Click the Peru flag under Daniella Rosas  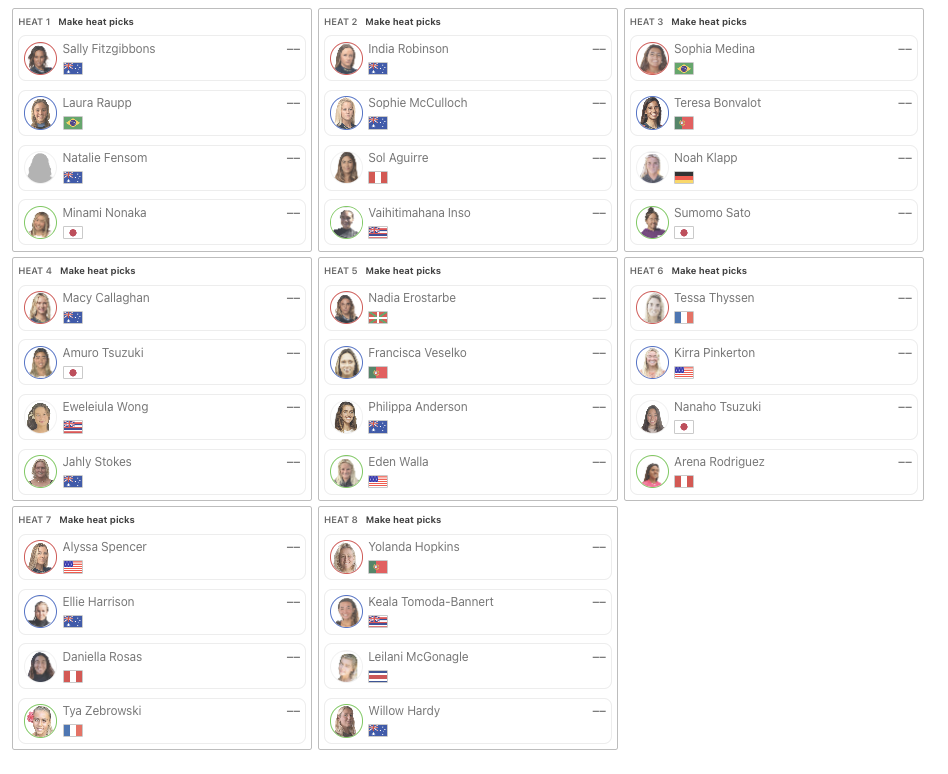[73, 676]
